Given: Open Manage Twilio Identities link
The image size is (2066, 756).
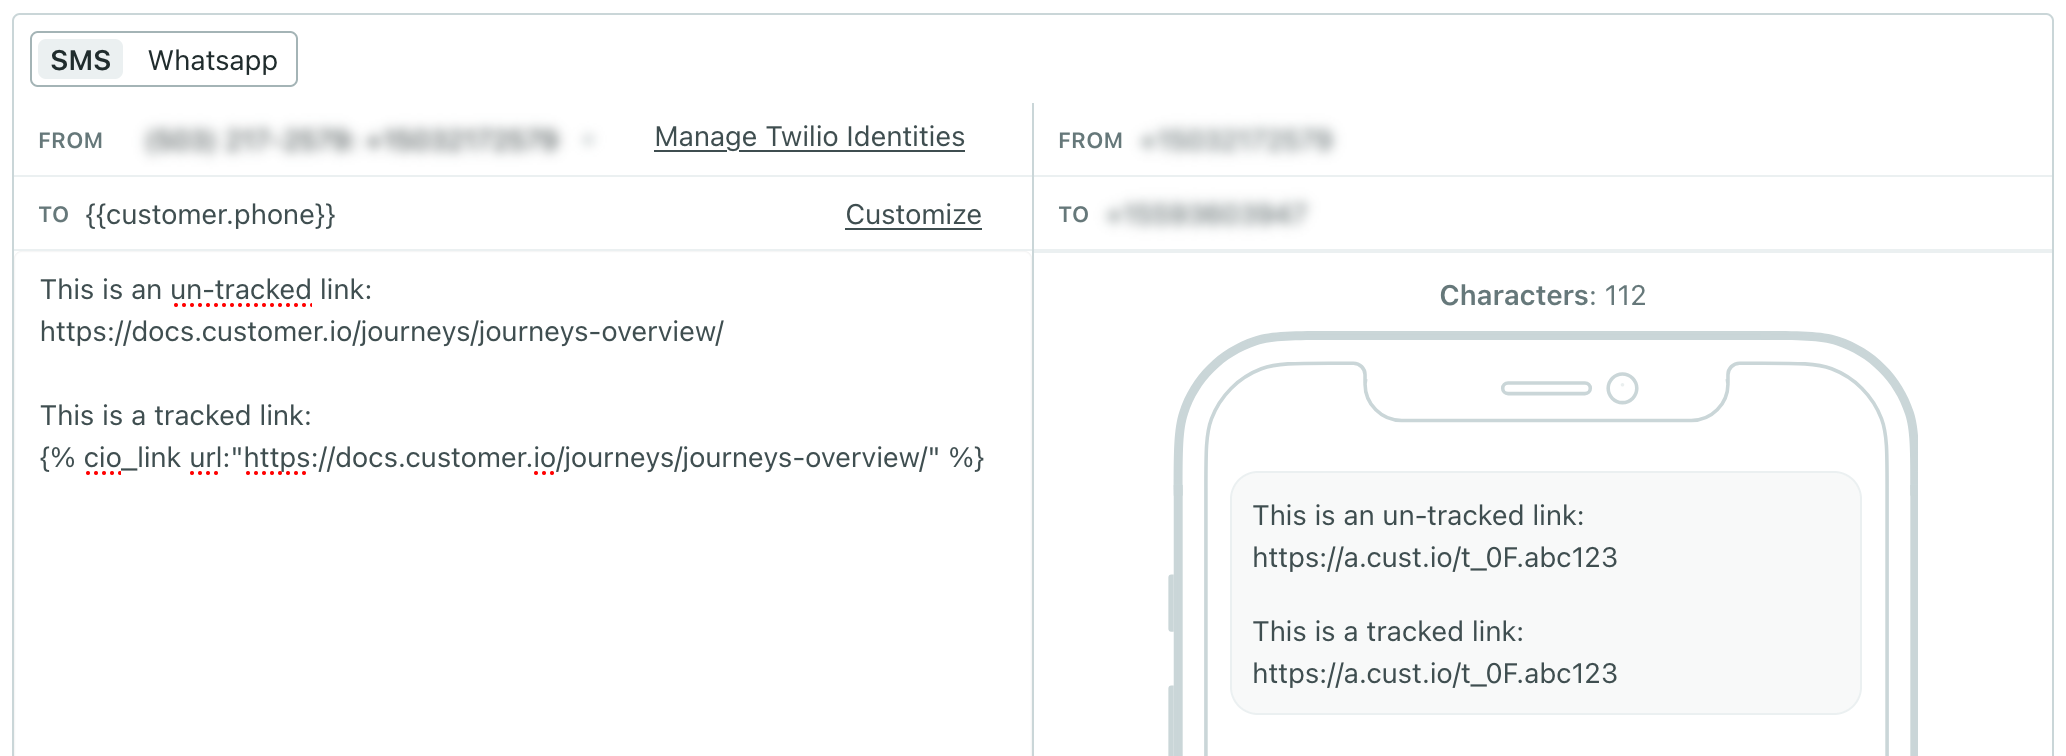Looking at the screenshot, I should [x=809, y=137].
